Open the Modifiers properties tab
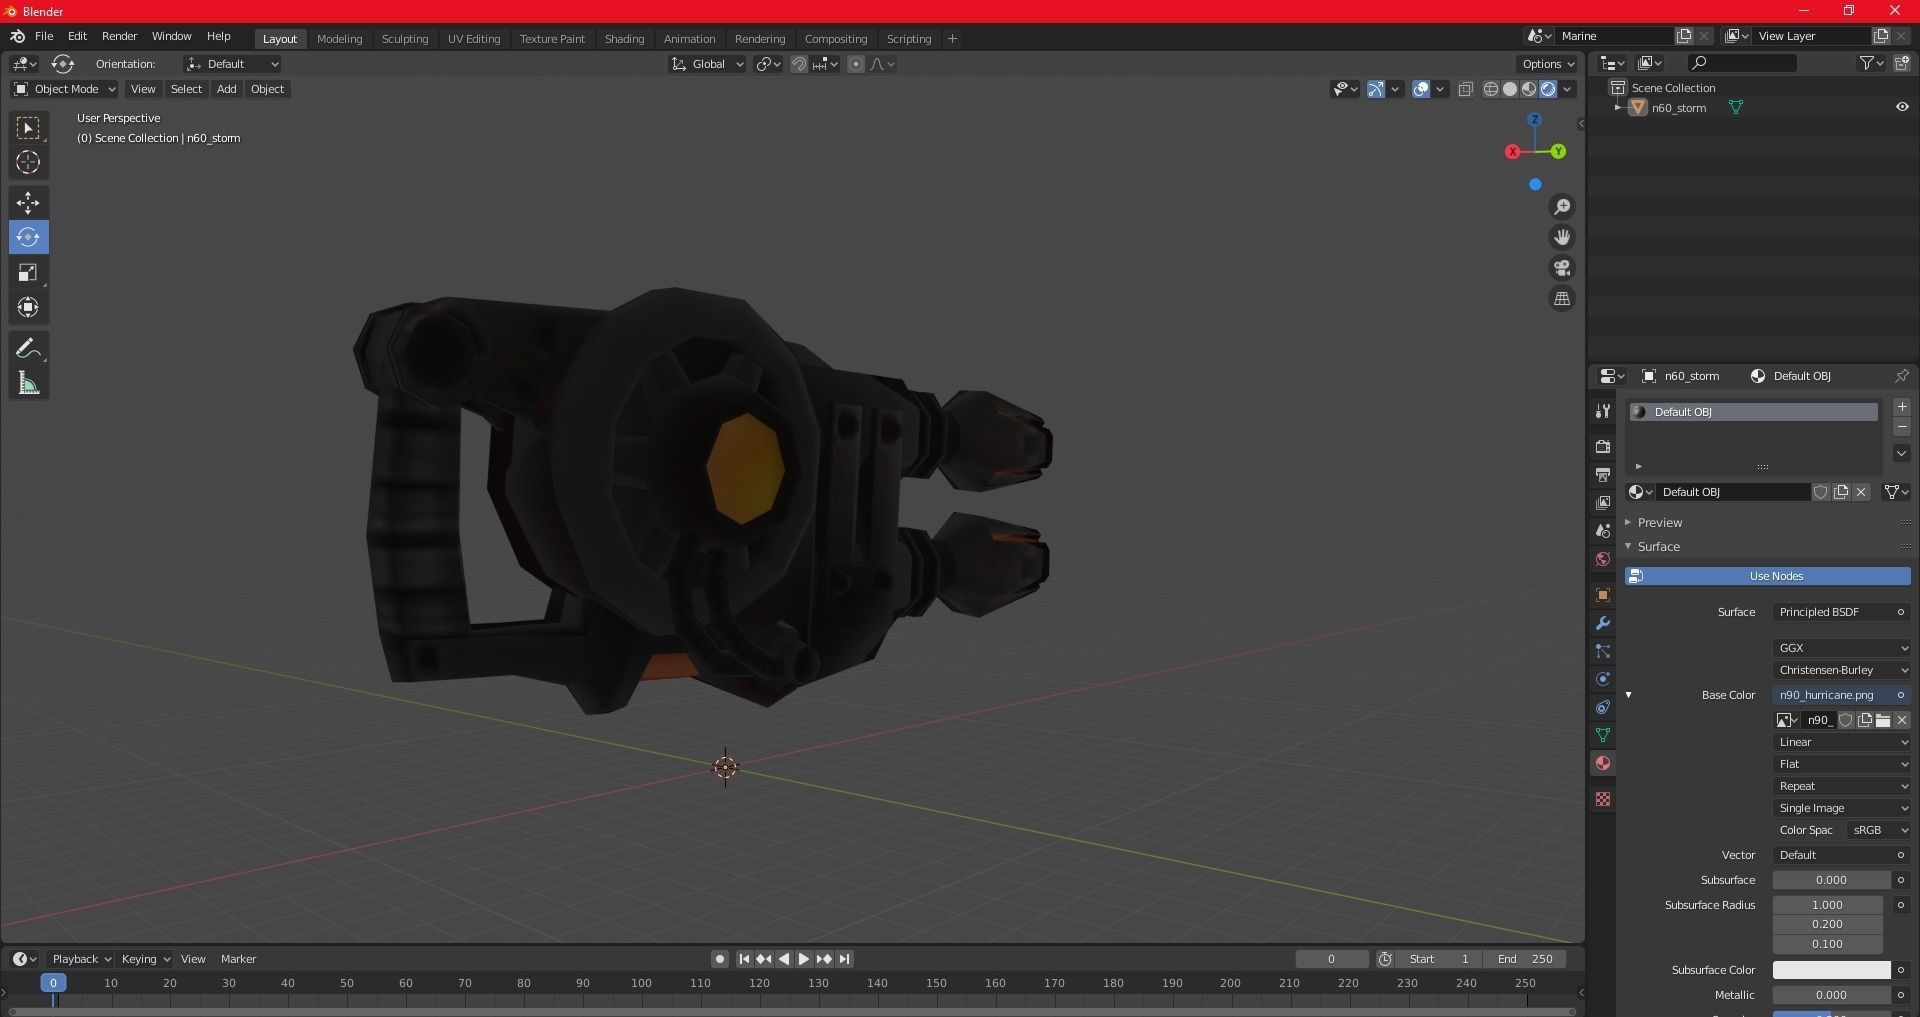 coord(1603,623)
